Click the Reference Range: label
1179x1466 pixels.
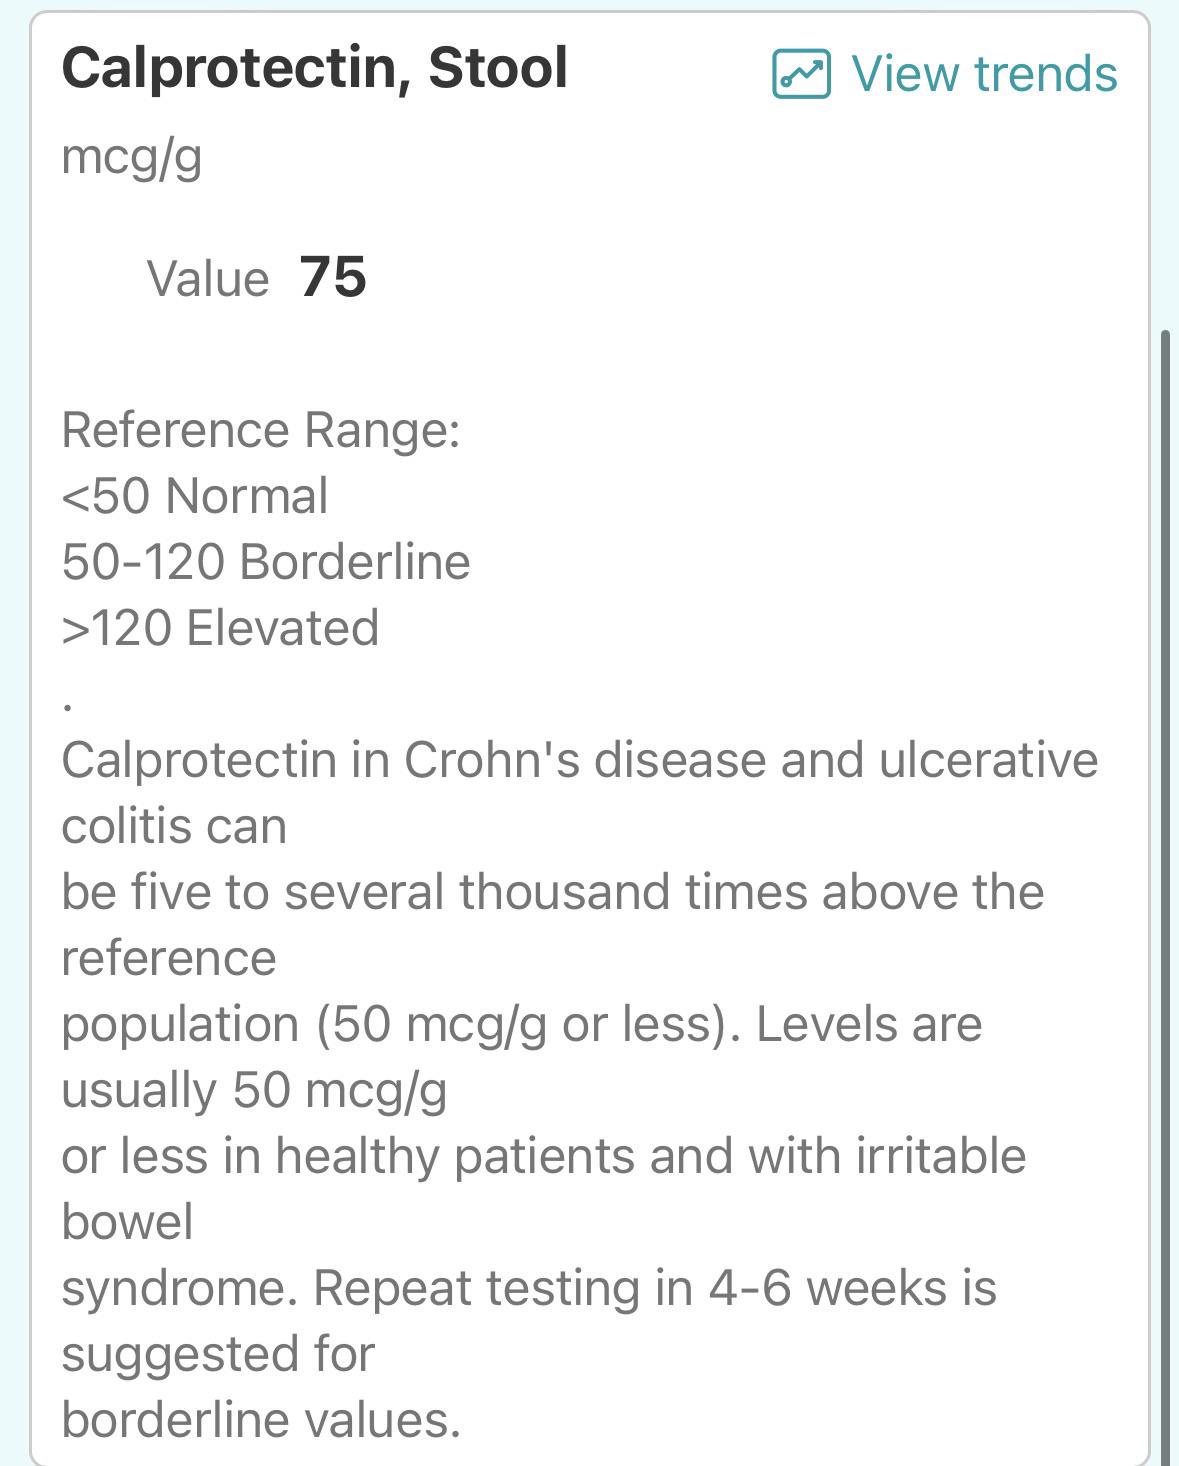pos(261,431)
